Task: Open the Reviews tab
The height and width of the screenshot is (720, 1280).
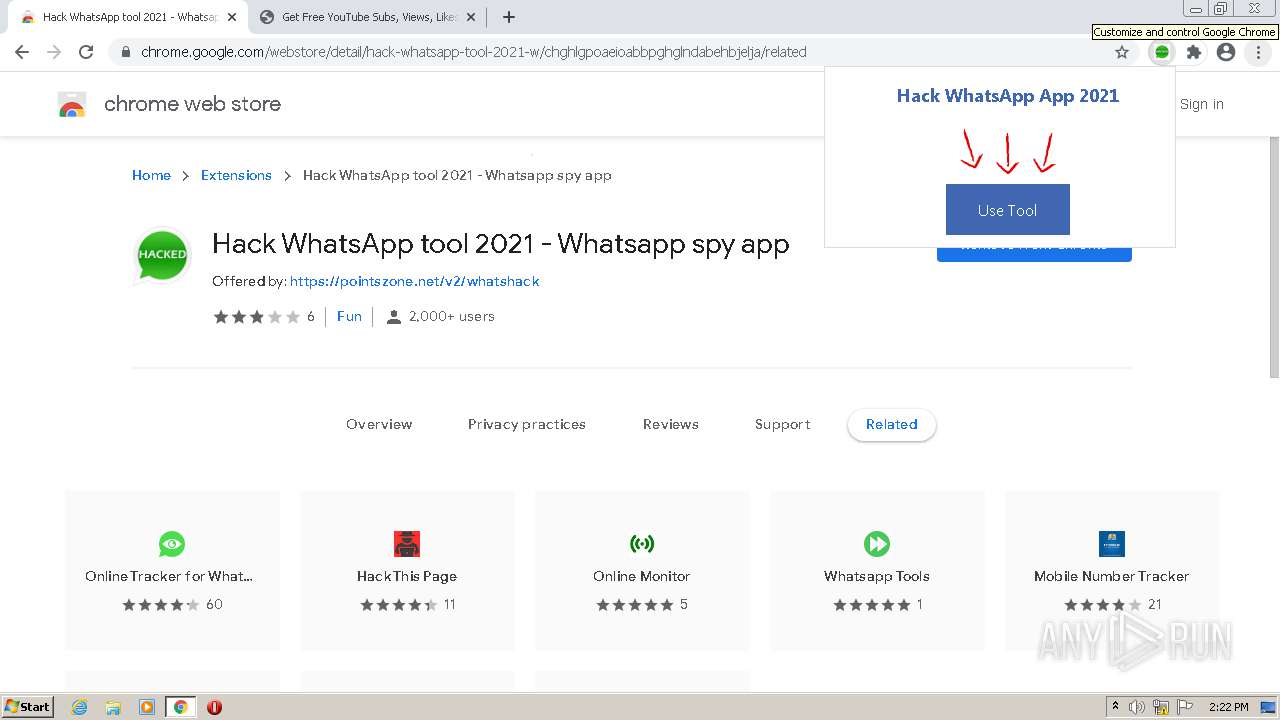Action: [671, 424]
